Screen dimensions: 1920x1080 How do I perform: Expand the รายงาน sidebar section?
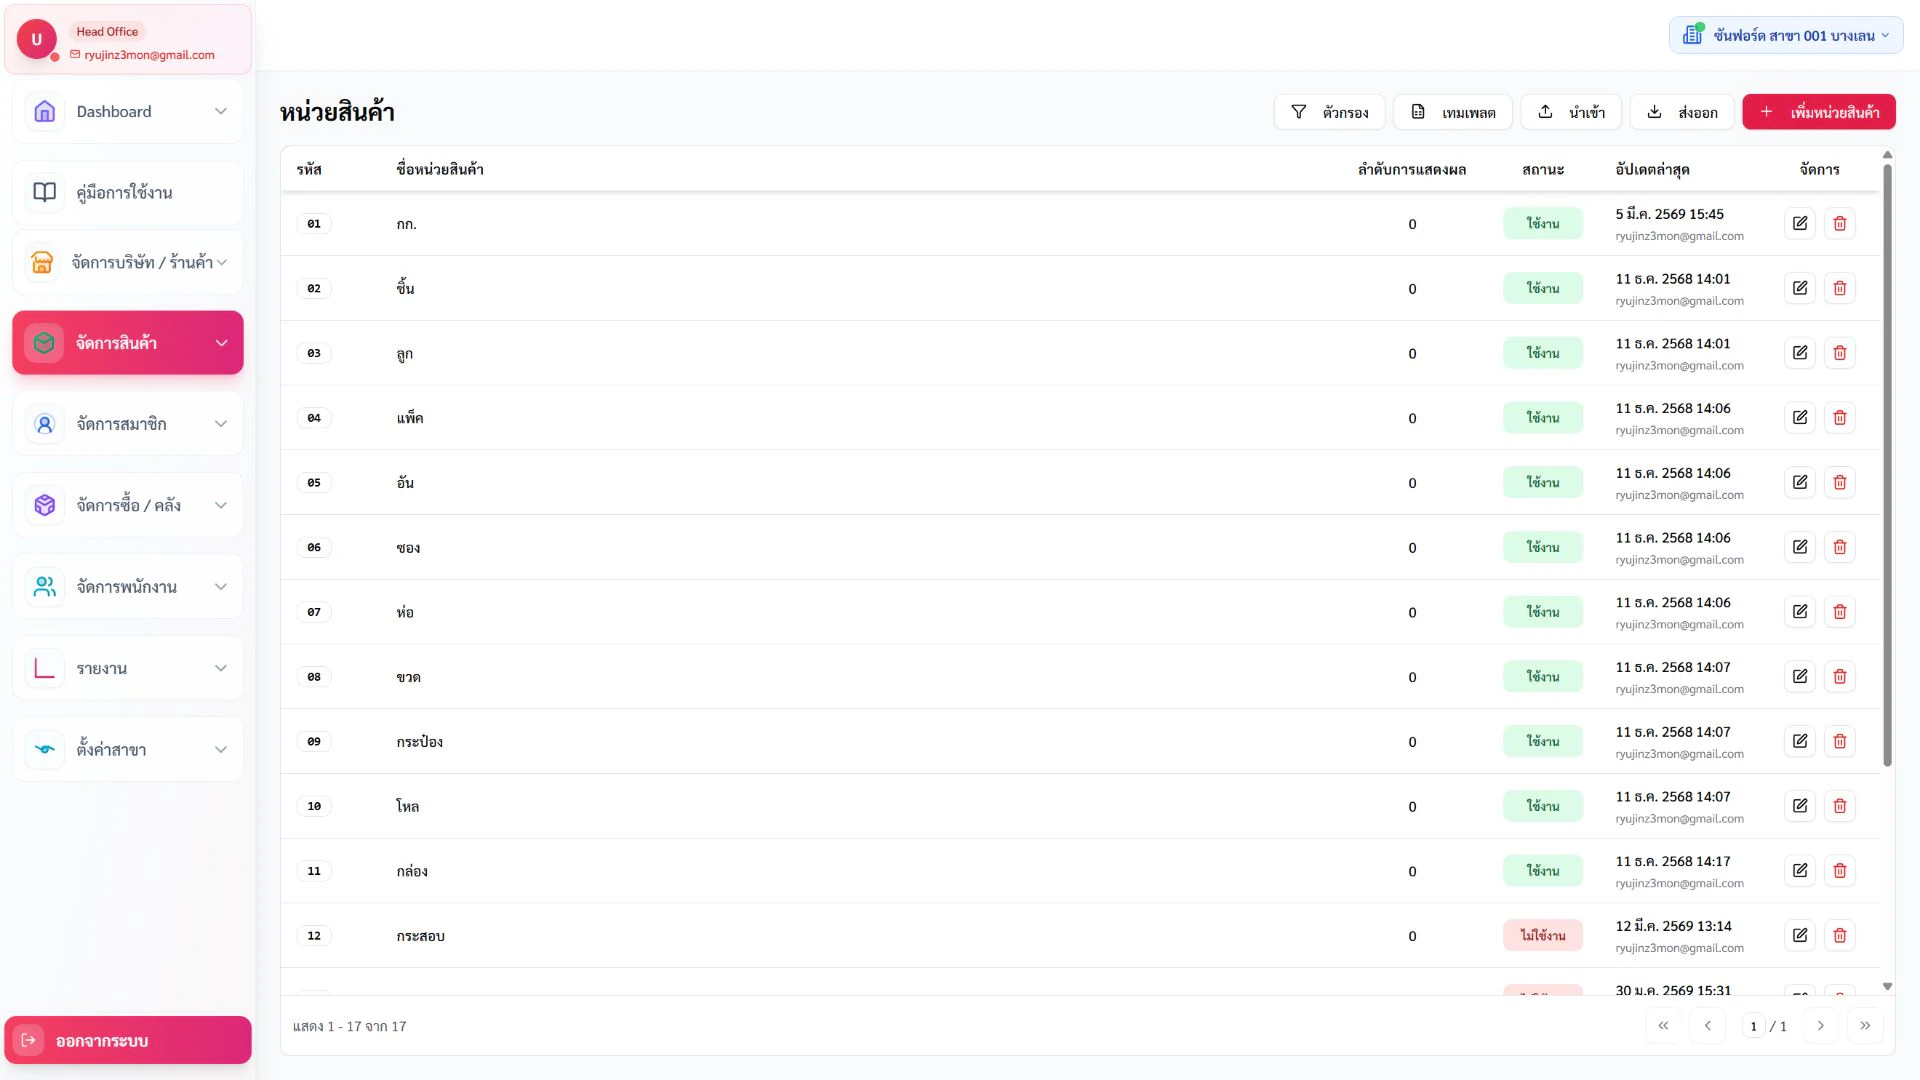tap(128, 668)
